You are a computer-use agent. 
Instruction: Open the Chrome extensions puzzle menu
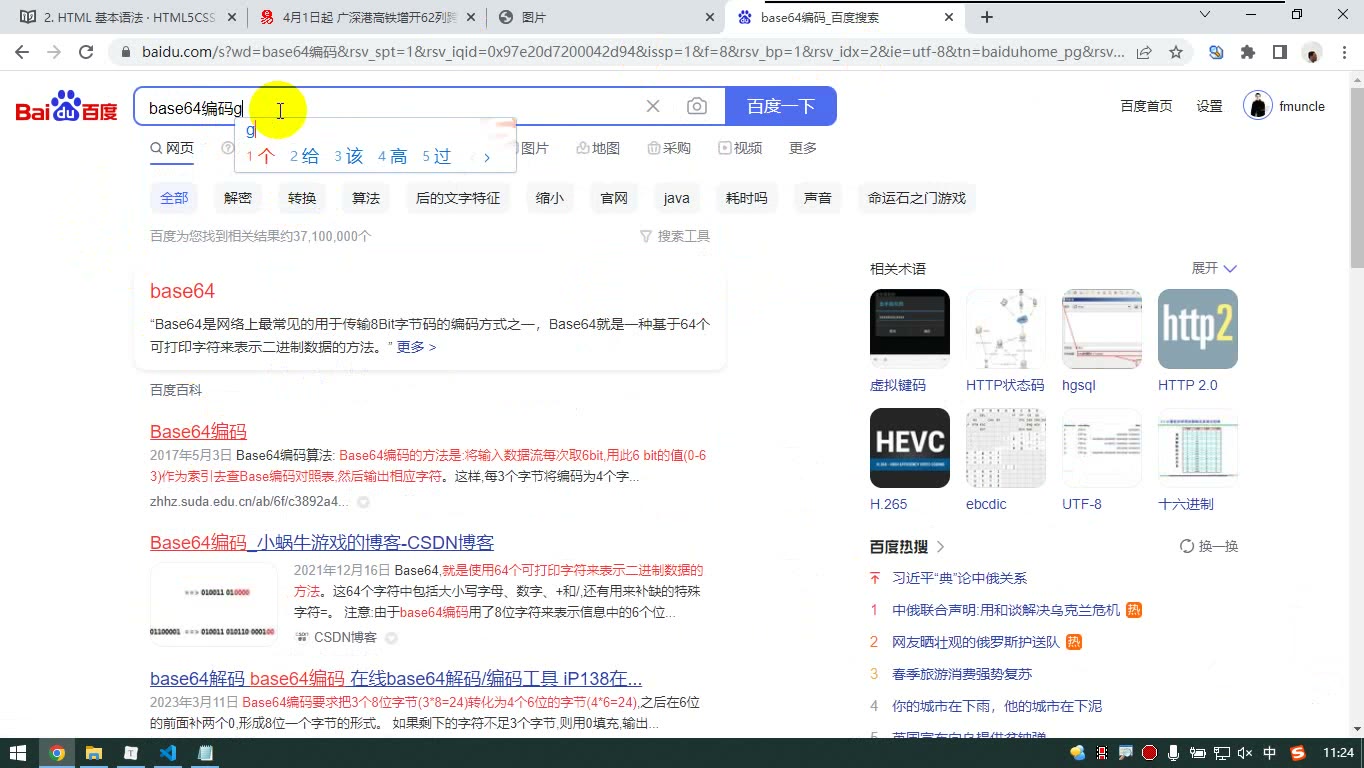(1248, 52)
